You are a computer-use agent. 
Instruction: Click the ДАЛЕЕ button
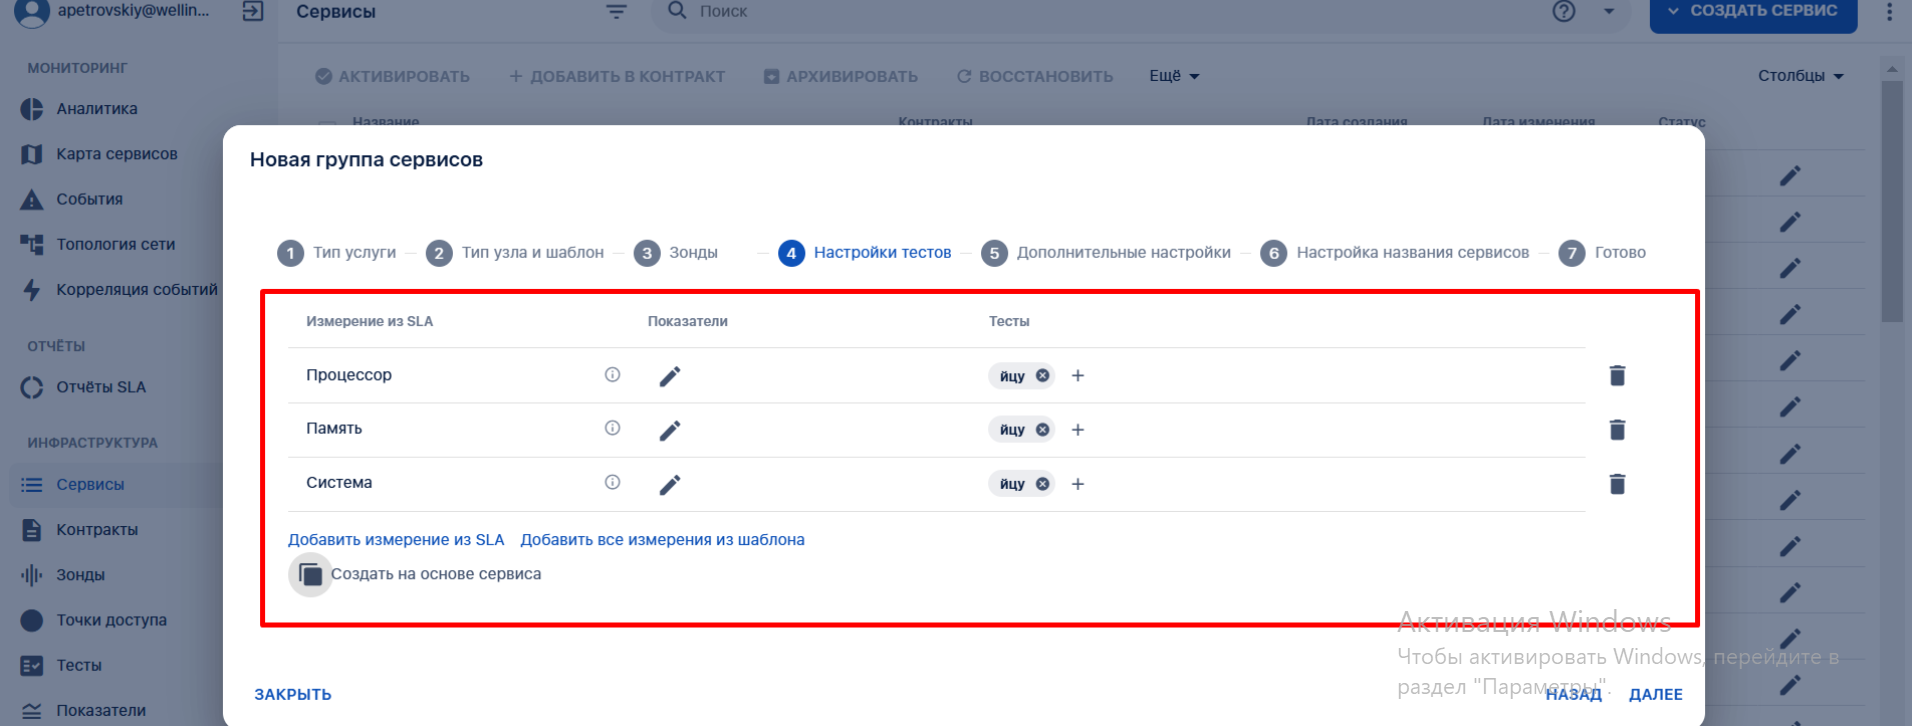[x=1655, y=694]
